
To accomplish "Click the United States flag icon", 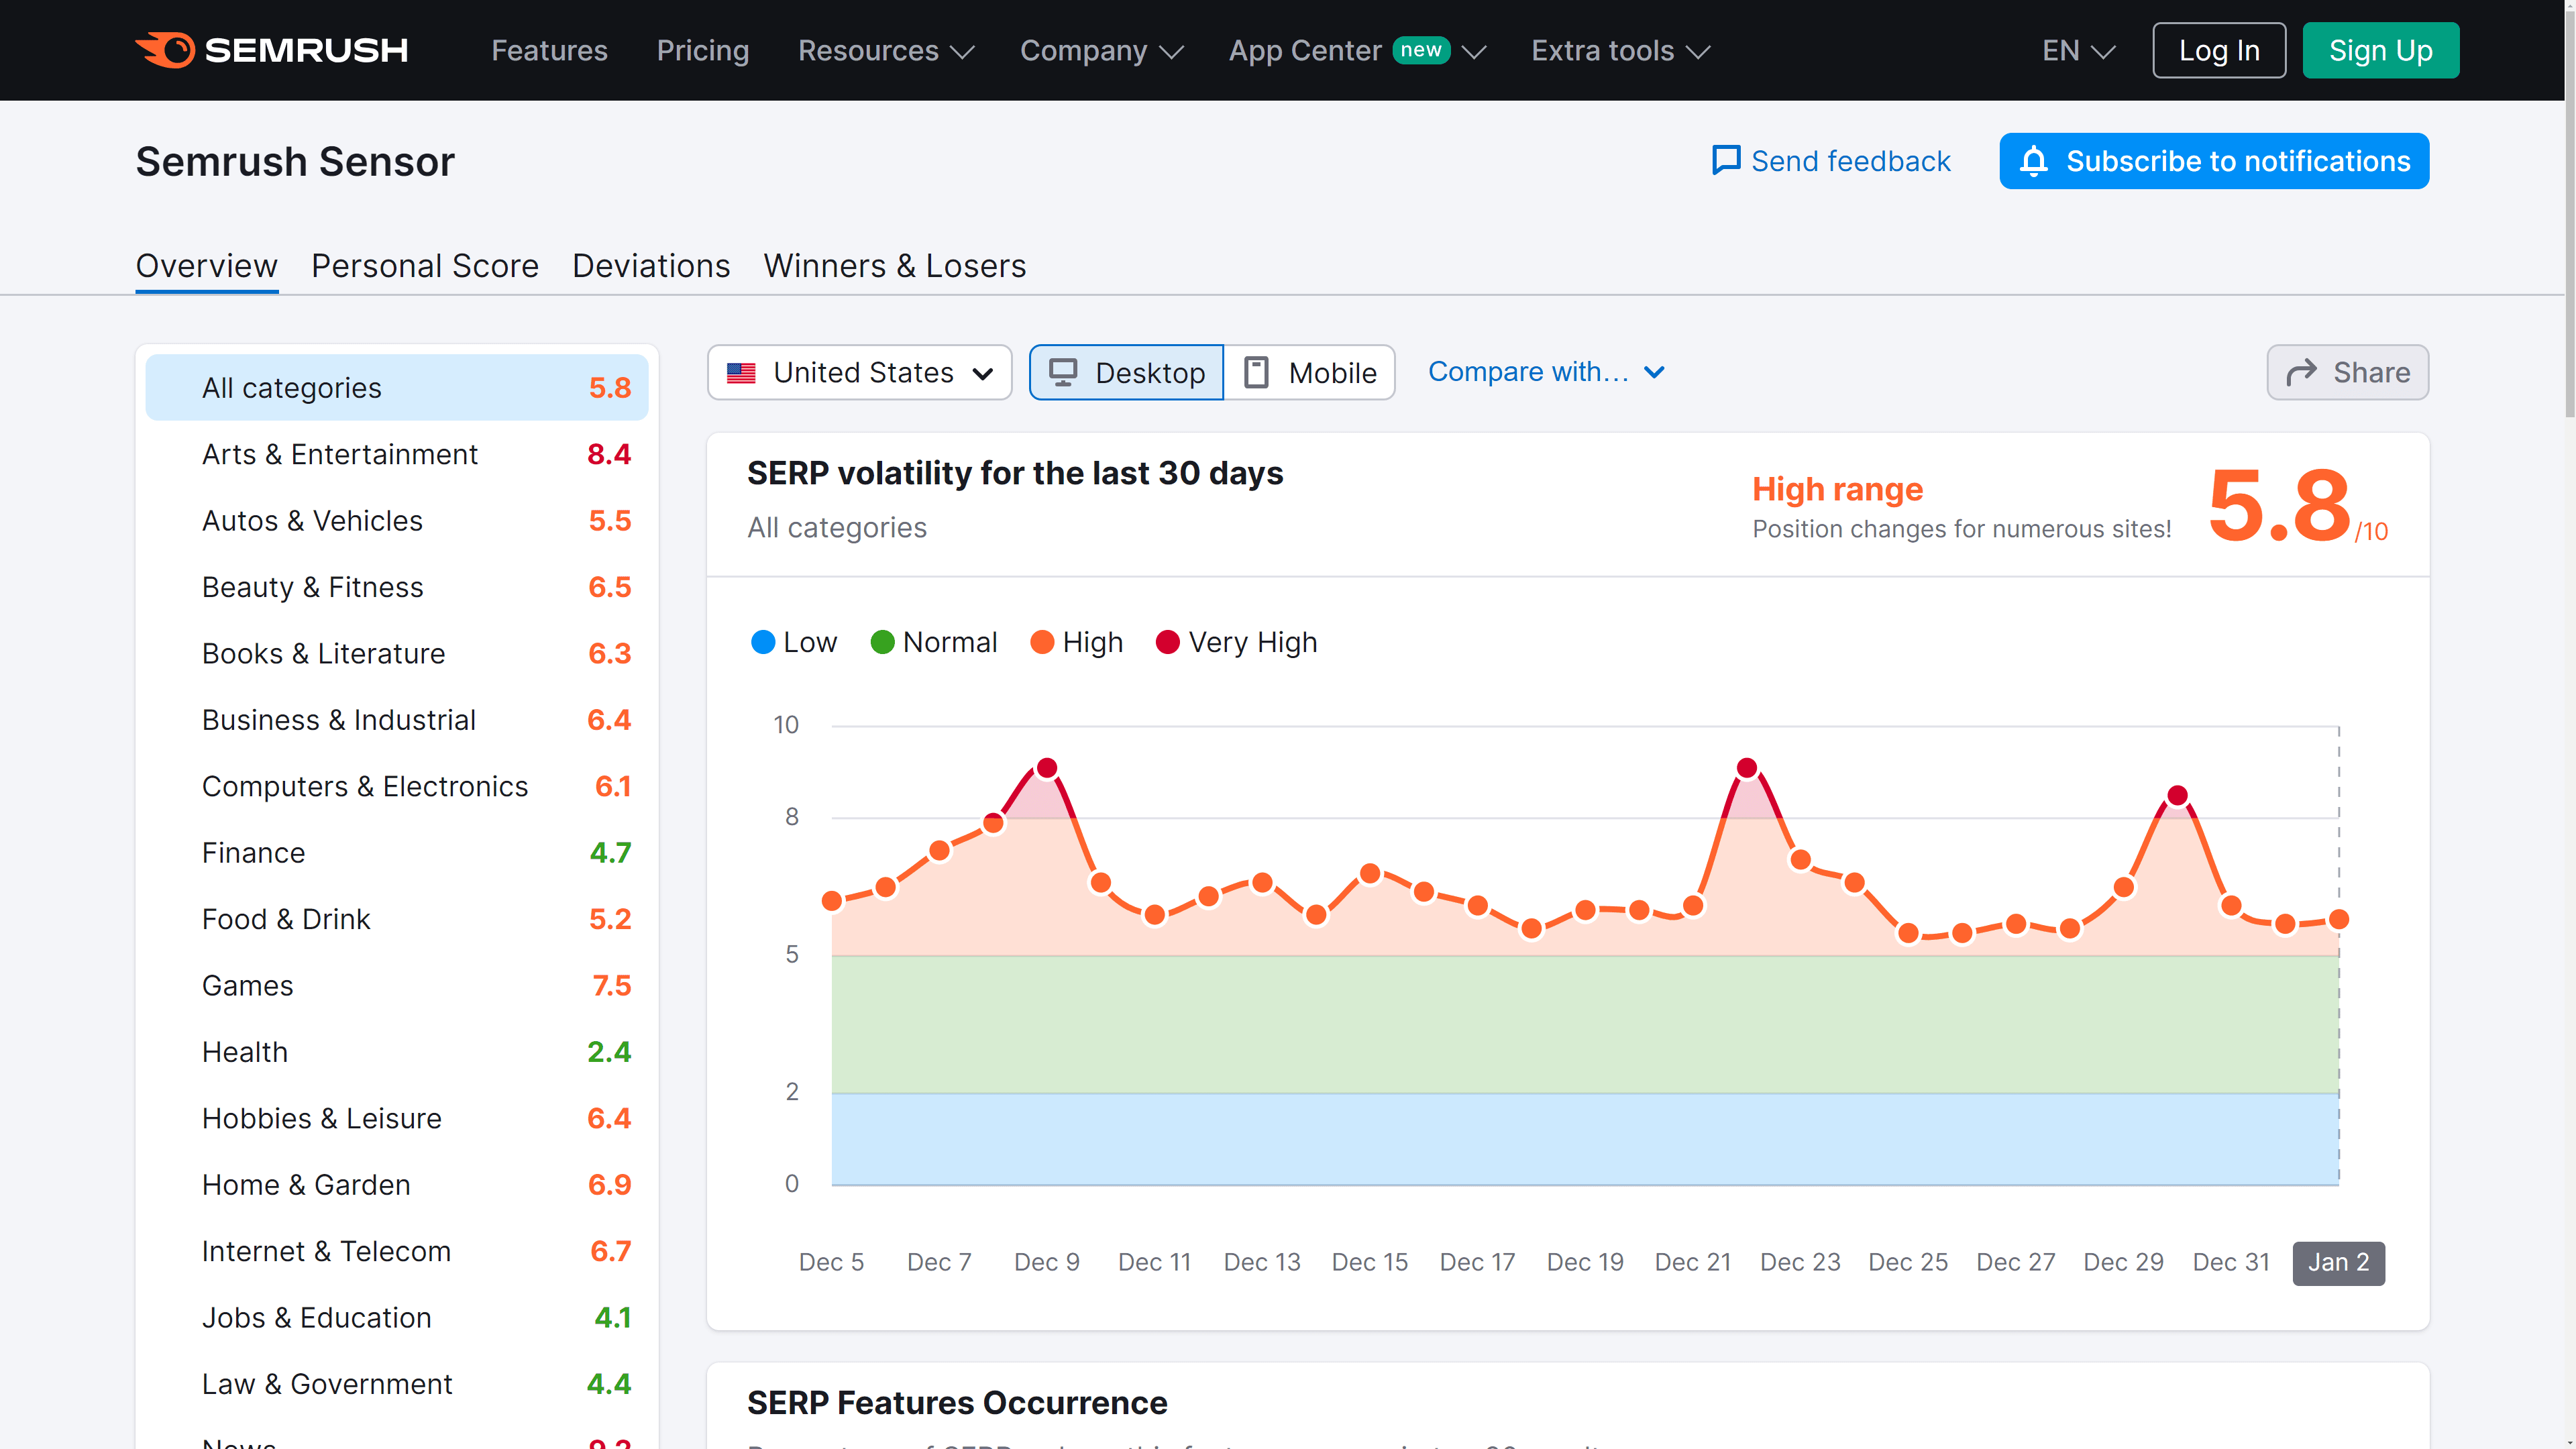I will click(x=741, y=373).
